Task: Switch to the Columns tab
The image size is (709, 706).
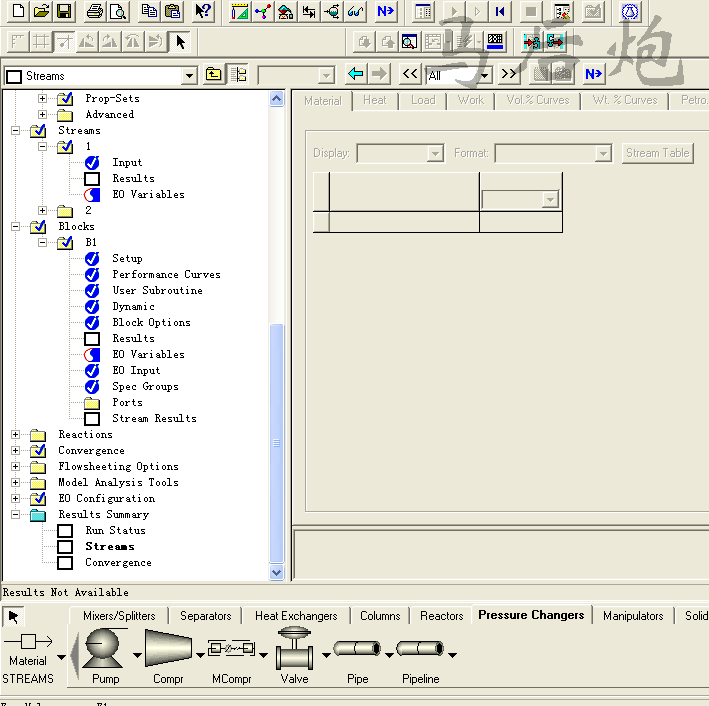Action: point(380,616)
